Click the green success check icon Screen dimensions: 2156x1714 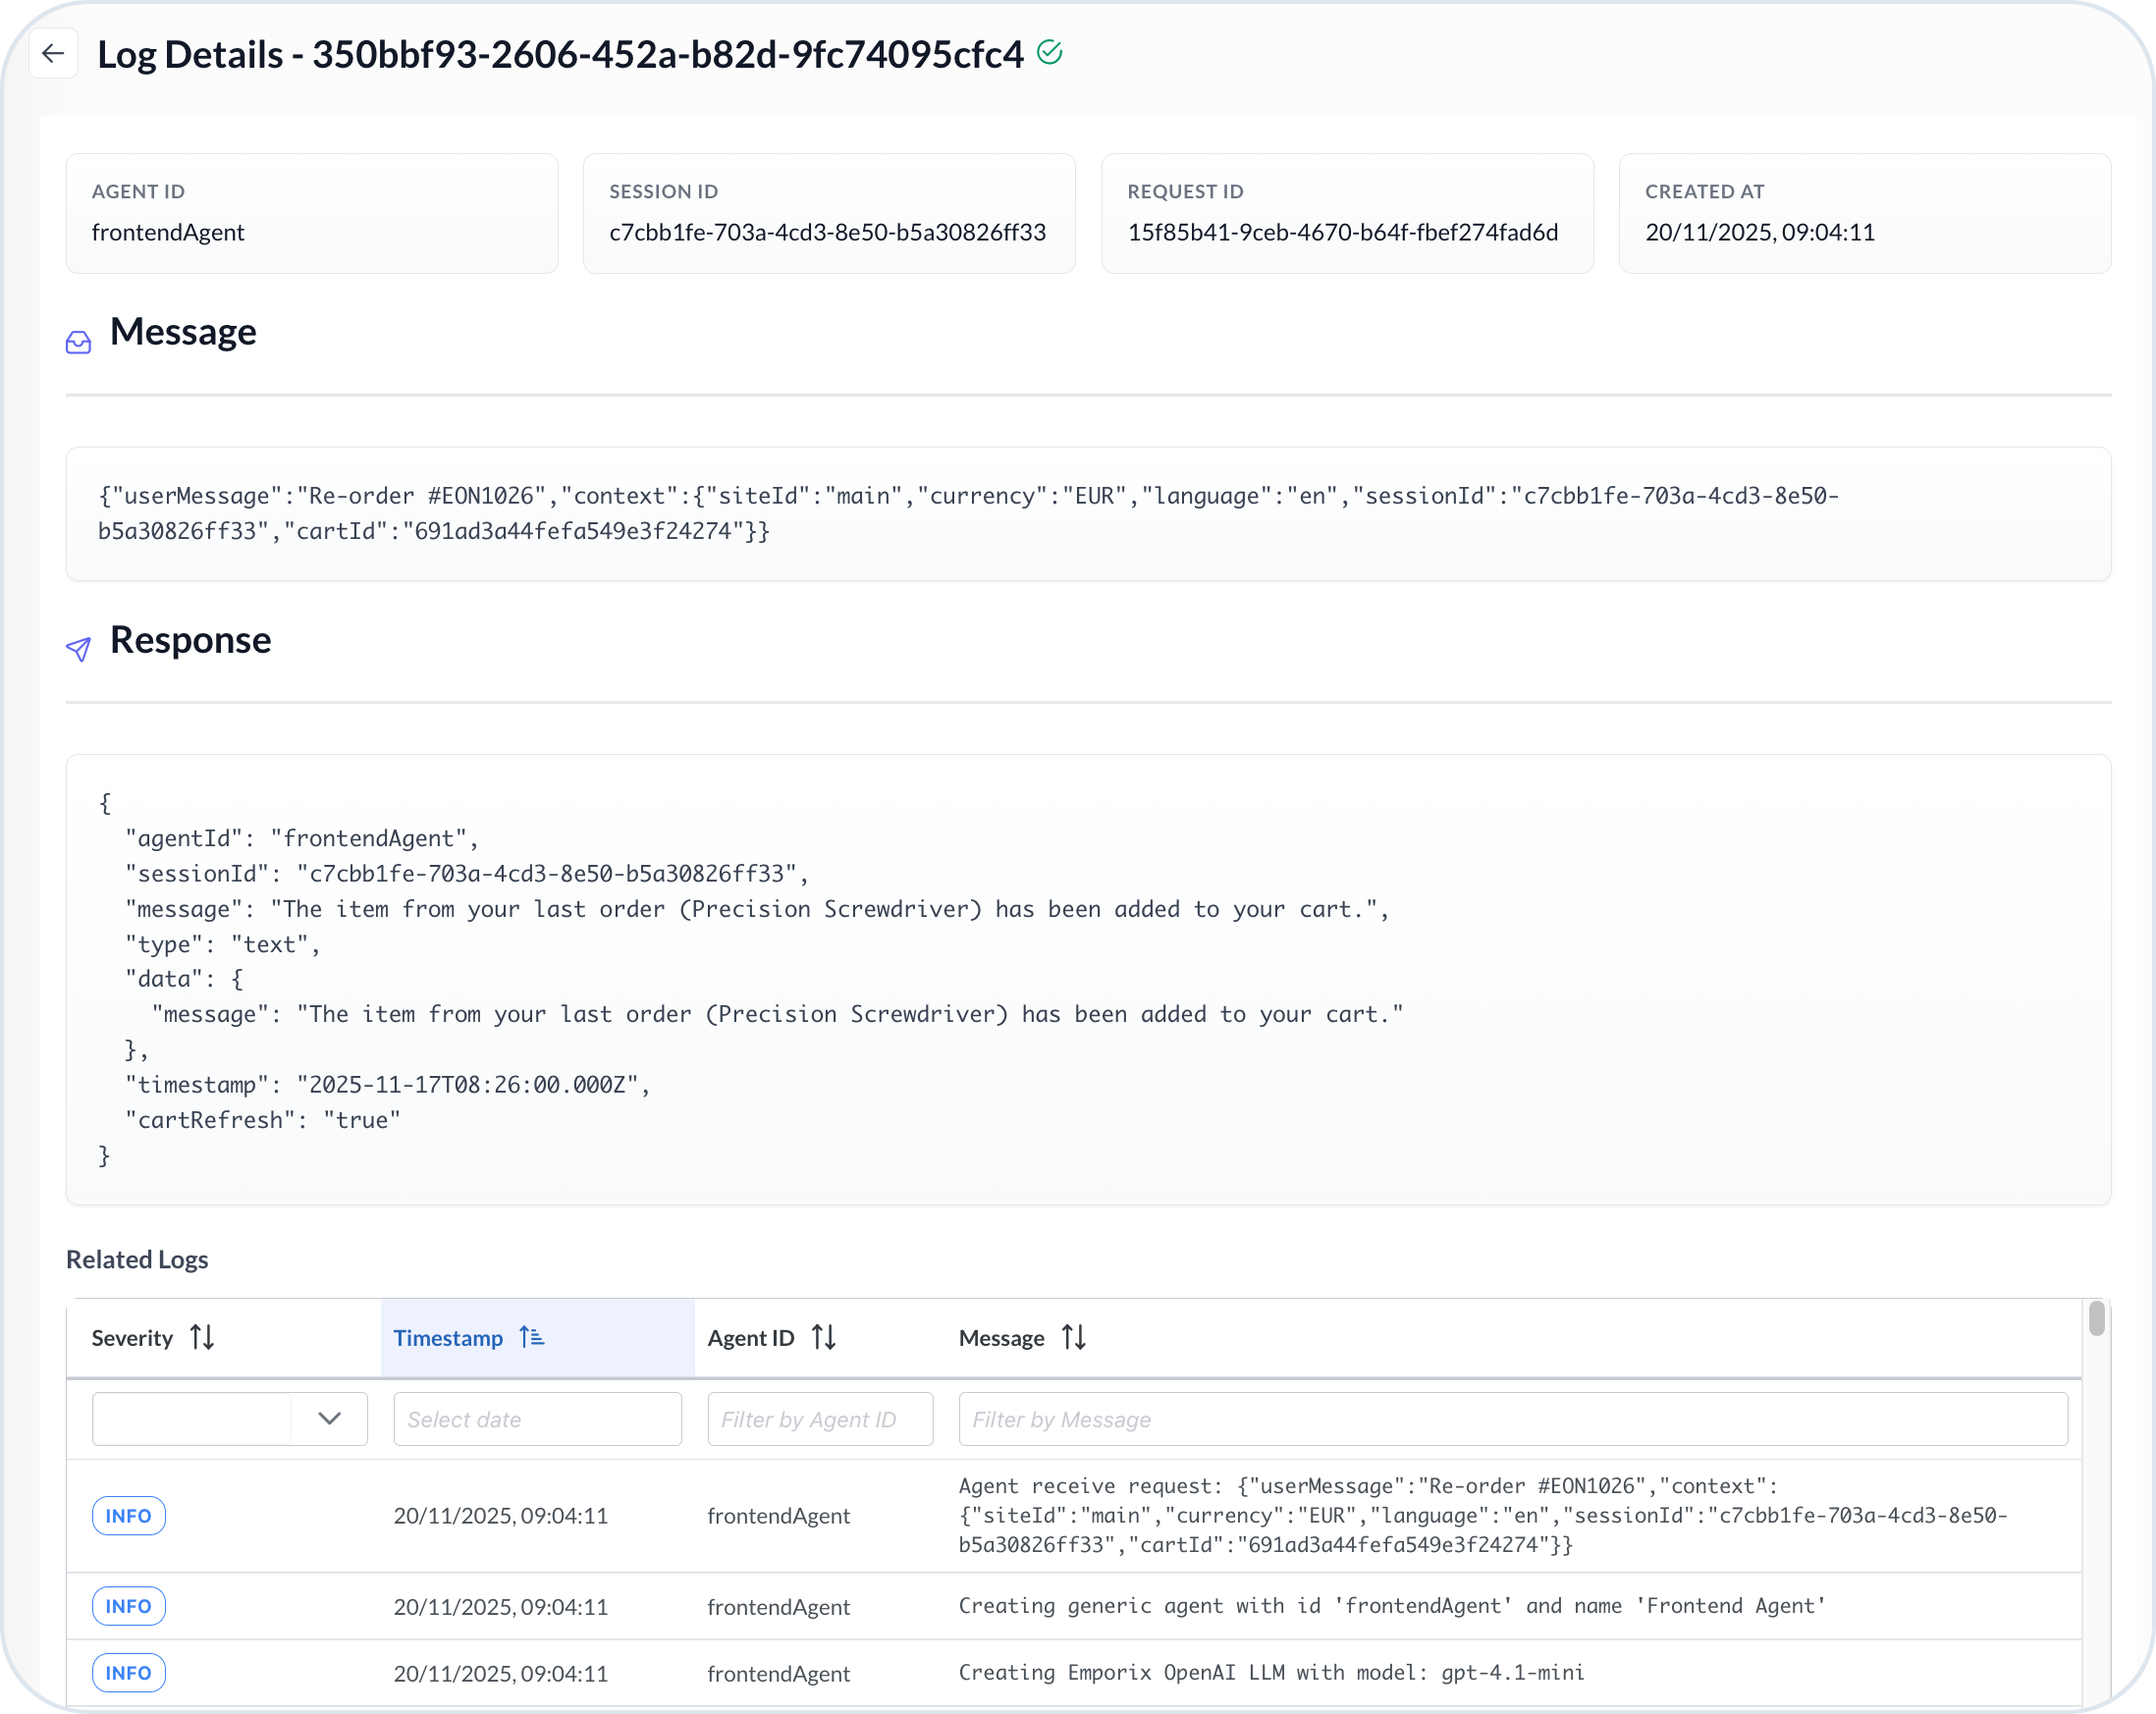(1049, 52)
